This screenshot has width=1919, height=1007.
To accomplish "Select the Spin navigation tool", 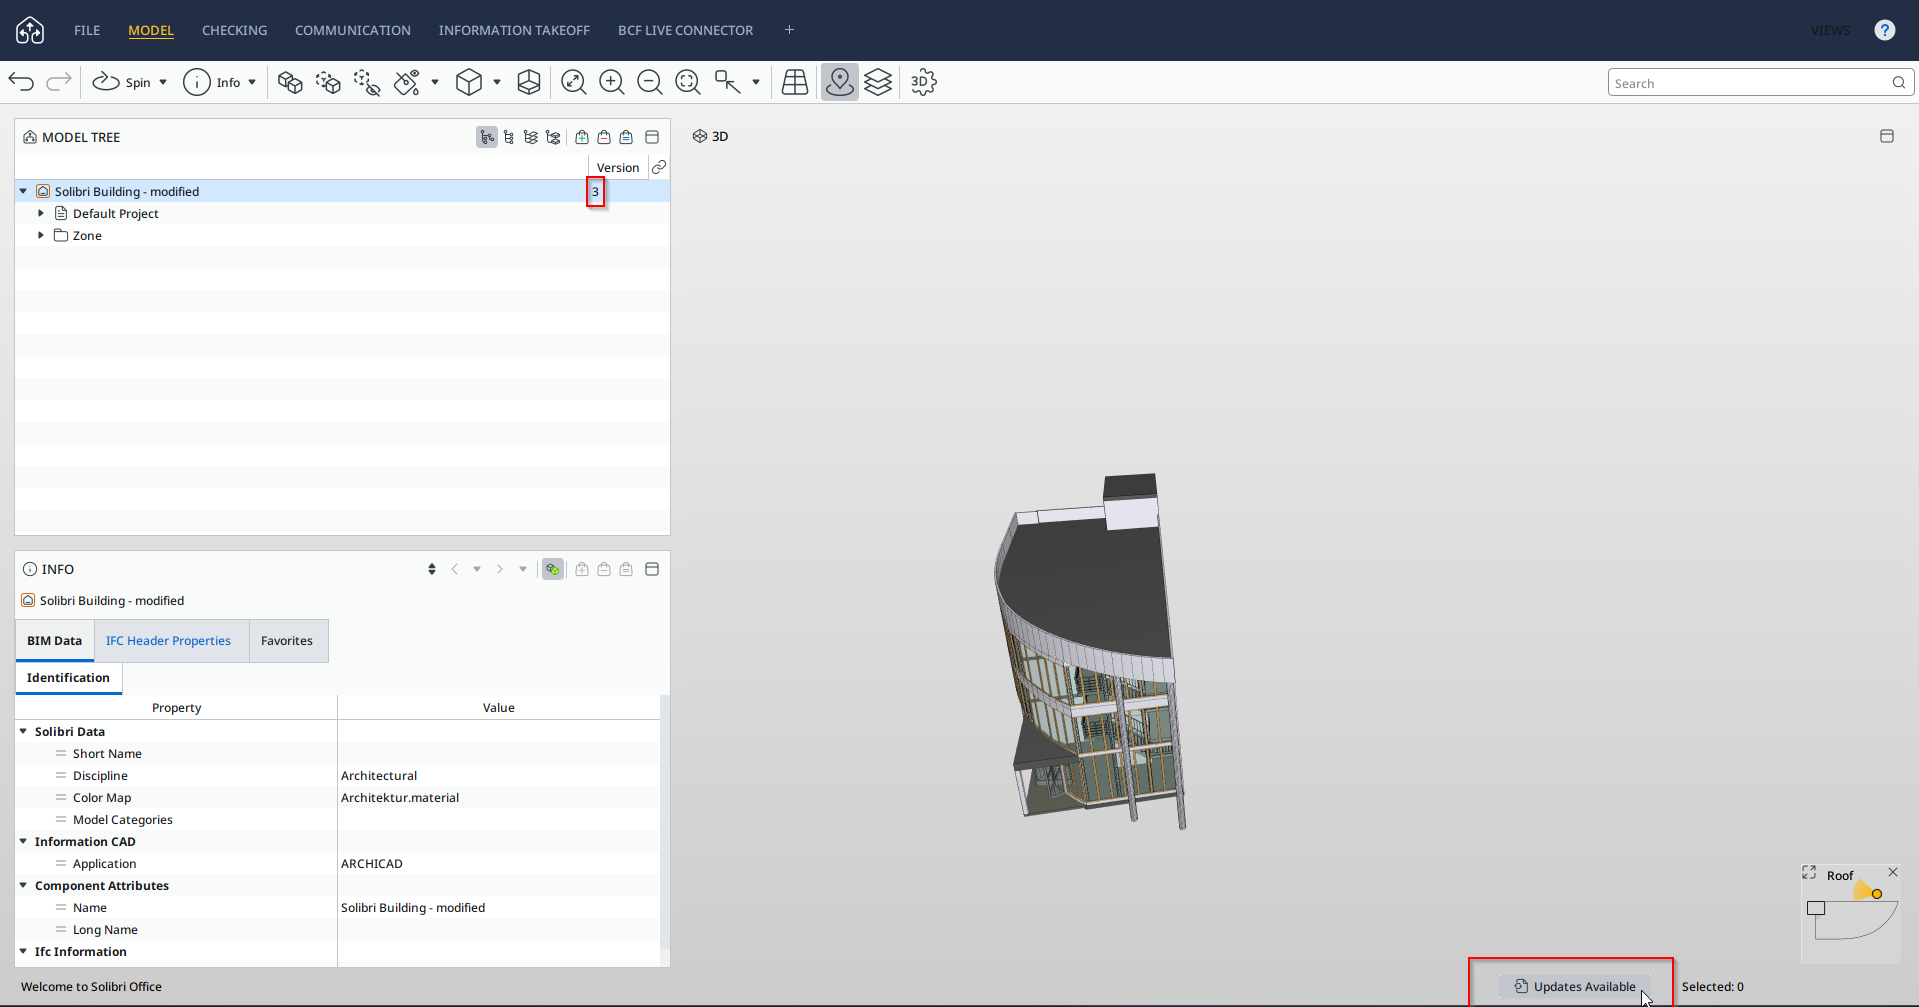I will coord(122,82).
